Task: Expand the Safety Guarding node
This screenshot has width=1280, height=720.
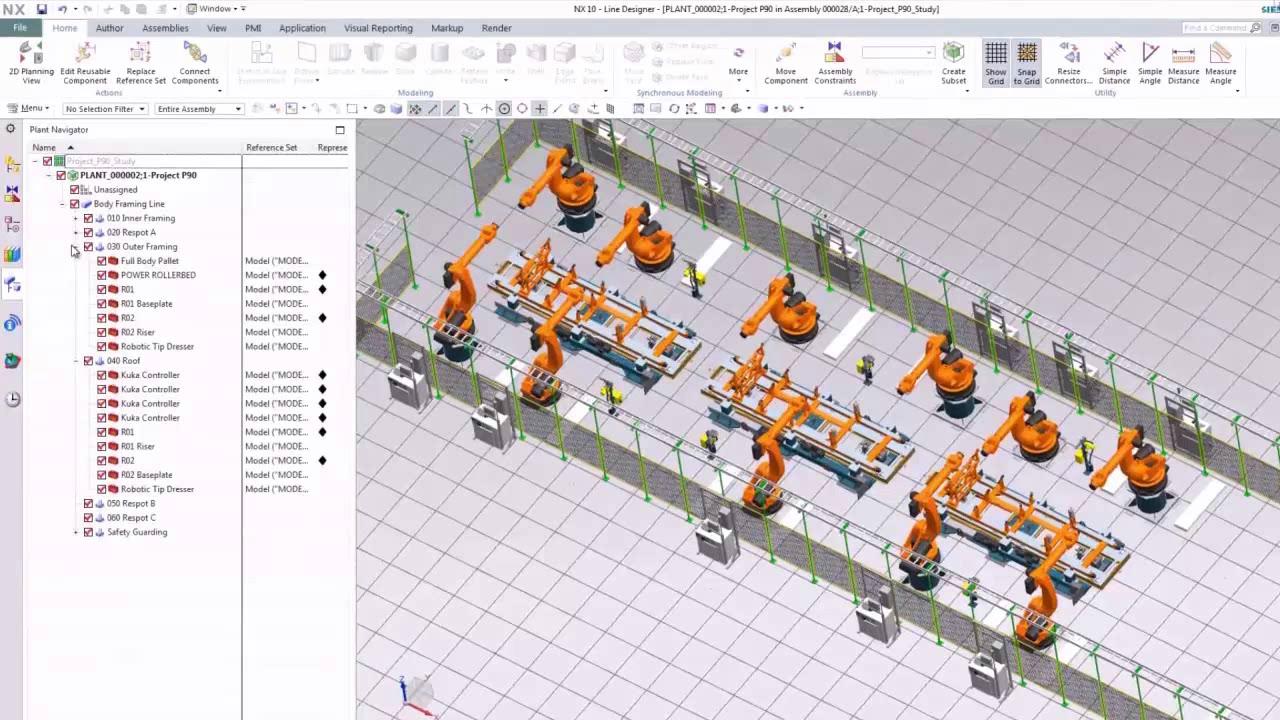Action: [76, 533]
